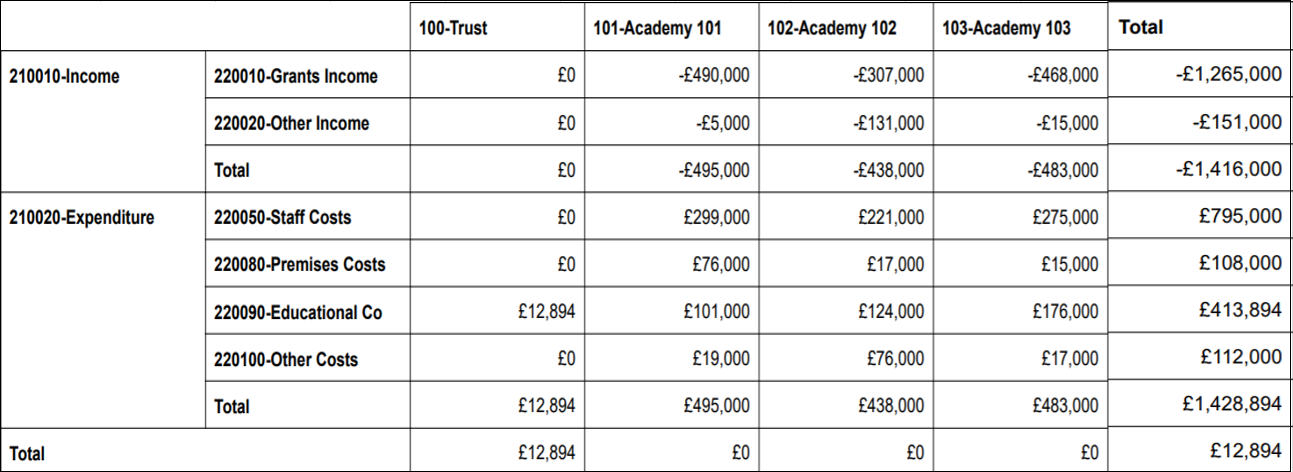
Task: Click the 220090-Educational Co row label
Action: 299,313
